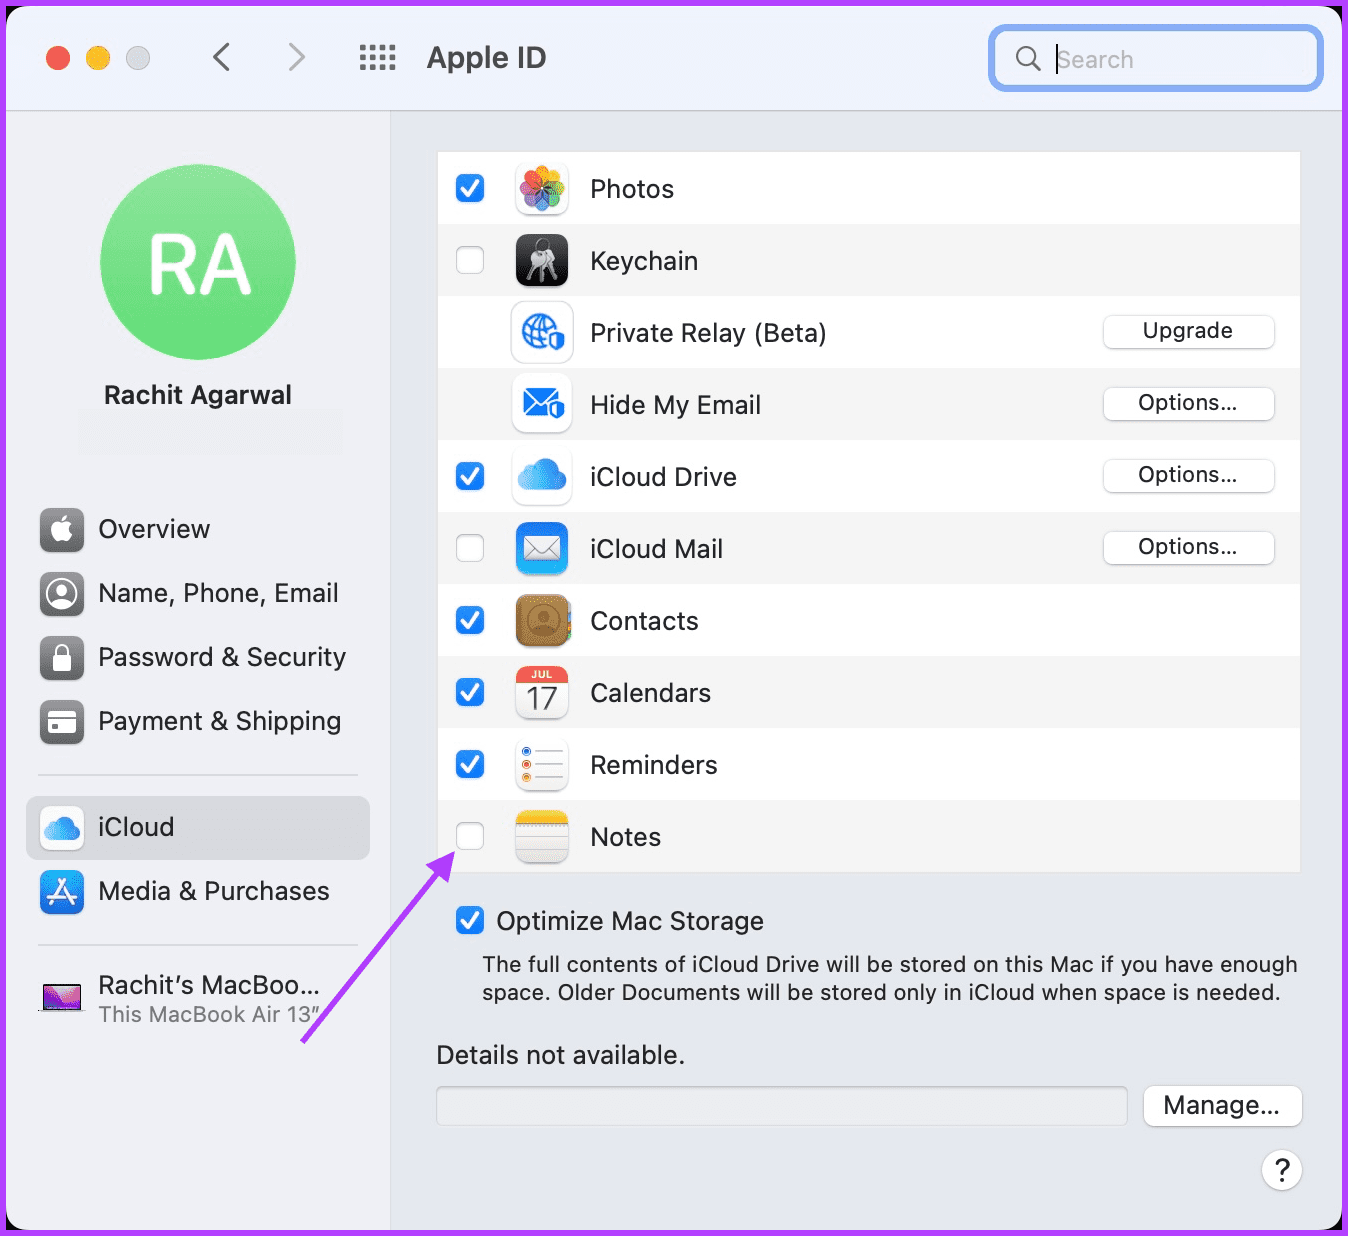Screen dimensions: 1348x1236
Task: Open Password & Security settings
Action: pyautogui.click(x=198, y=657)
